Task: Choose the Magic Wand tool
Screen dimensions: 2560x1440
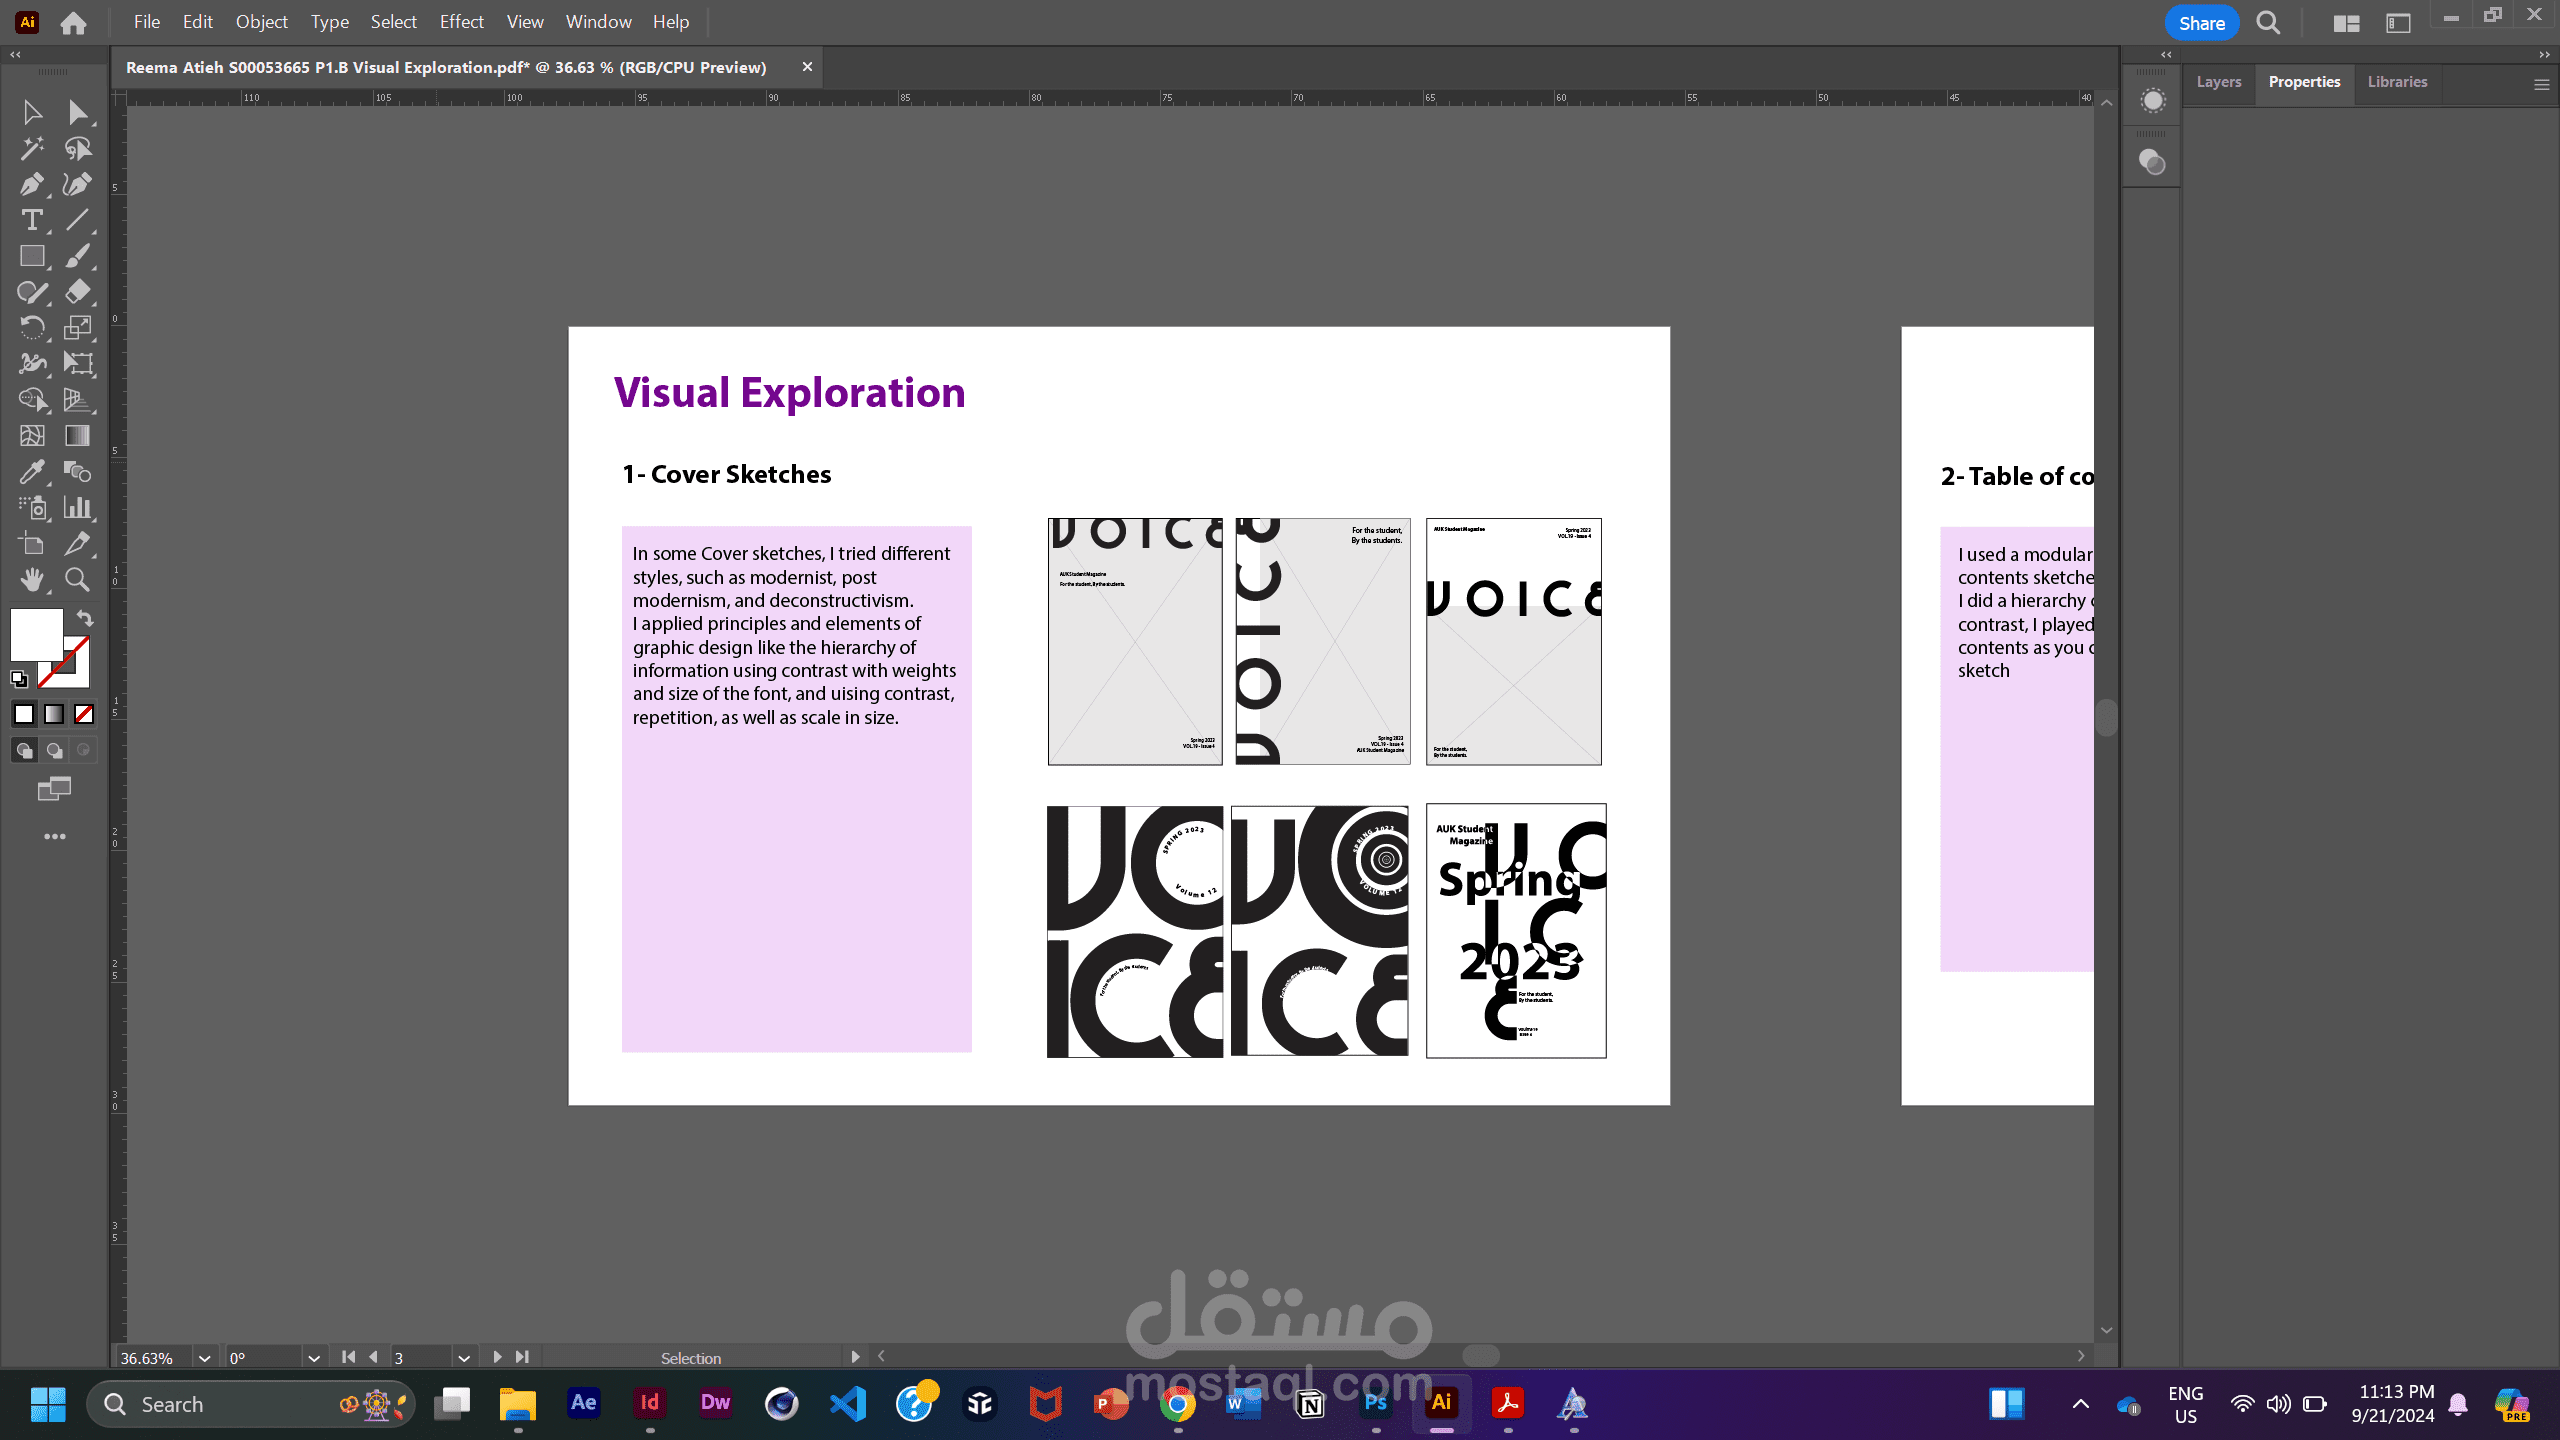Action: [31, 148]
